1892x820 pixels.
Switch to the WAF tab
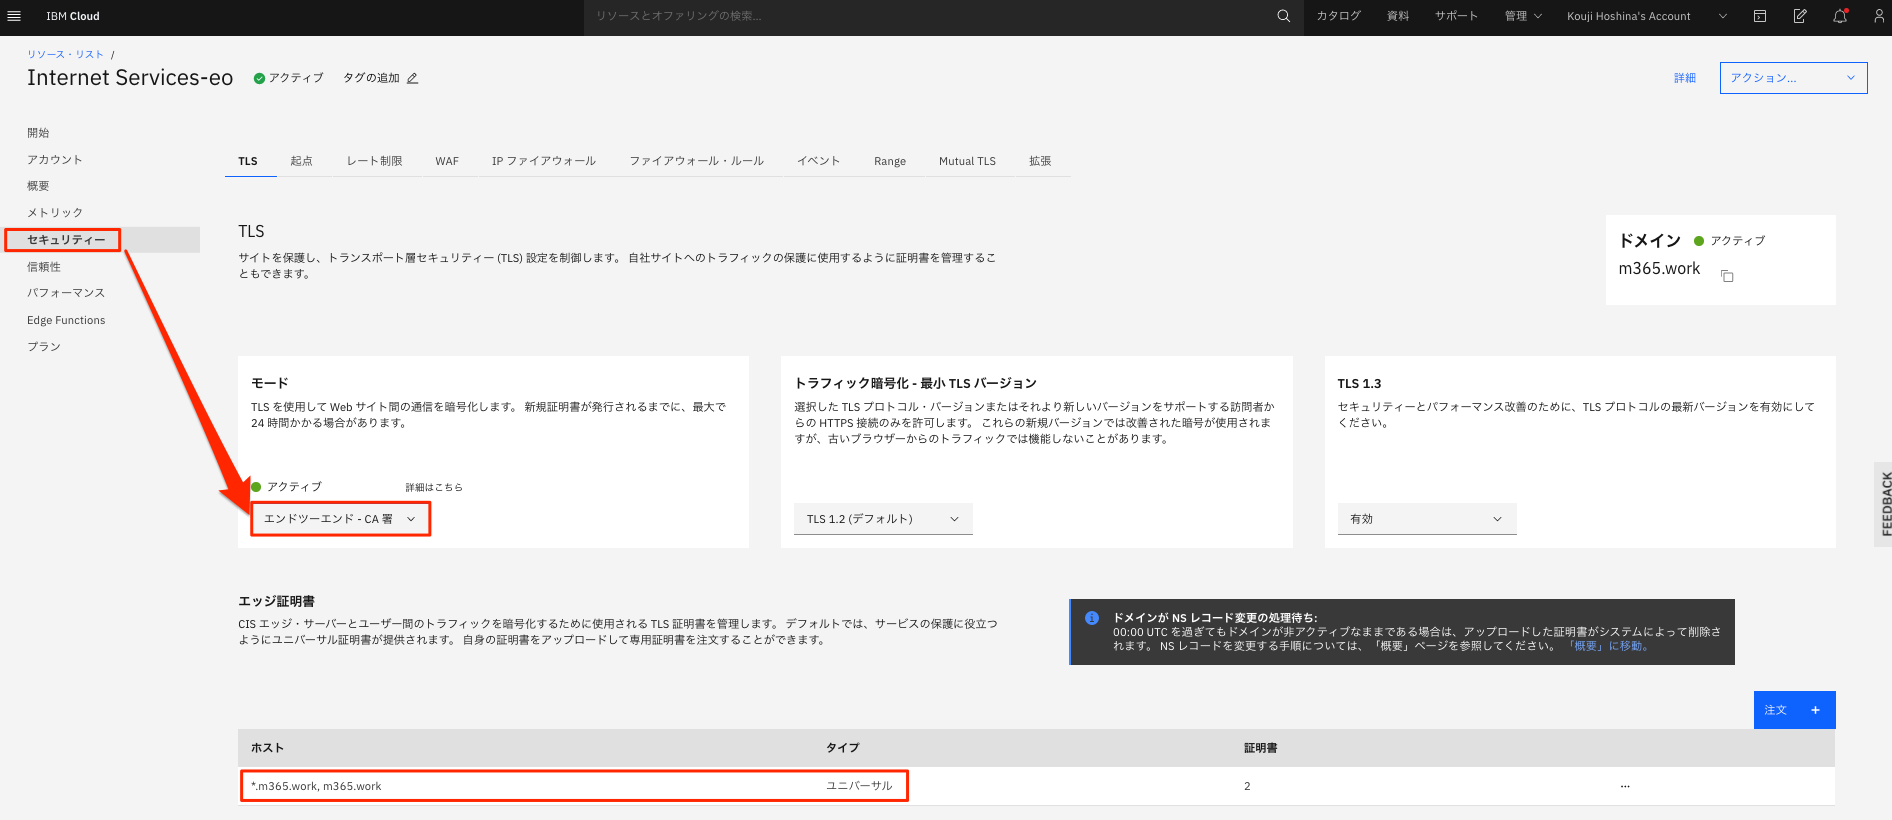[x=447, y=161]
